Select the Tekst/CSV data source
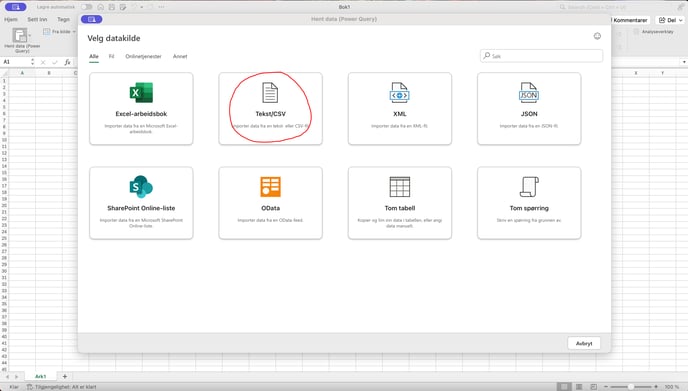The height and width of the screenshot is (391, 688). [x=270, y=108]
